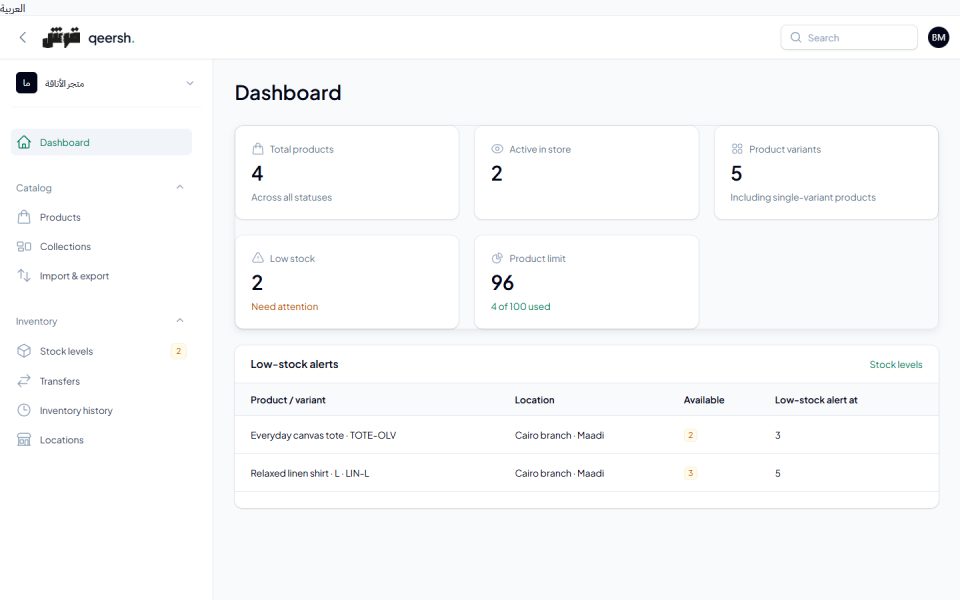Click available badge 2 in tote row
960x600 pixels.
[x=690, y=435]
